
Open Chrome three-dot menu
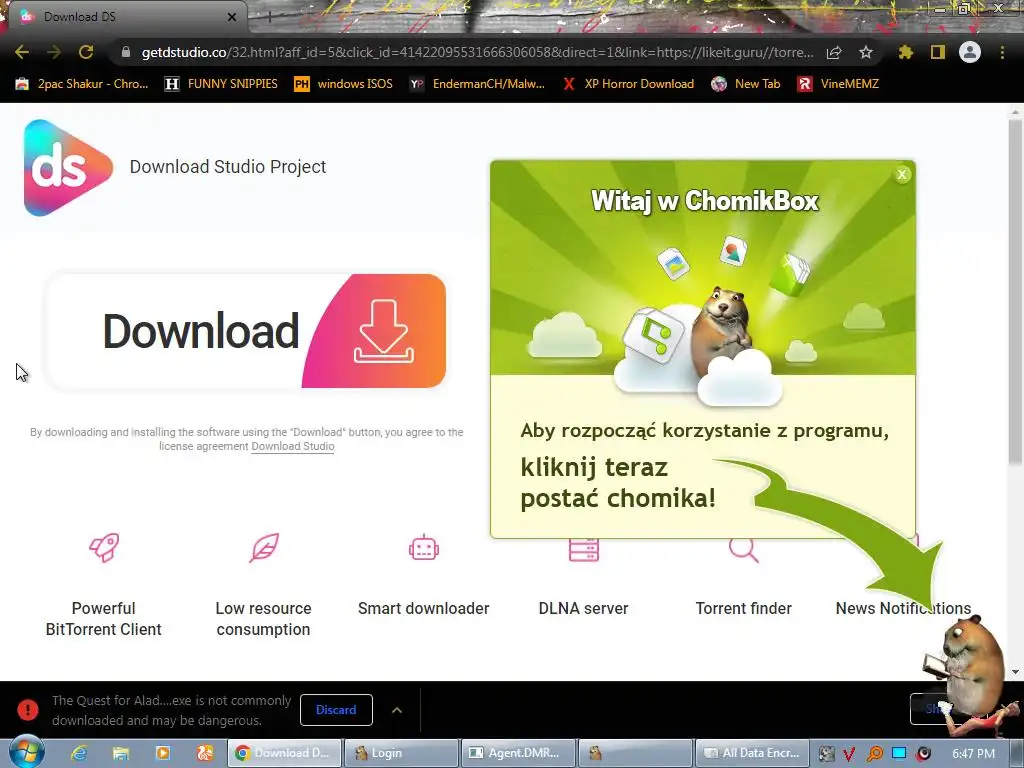1002,52
